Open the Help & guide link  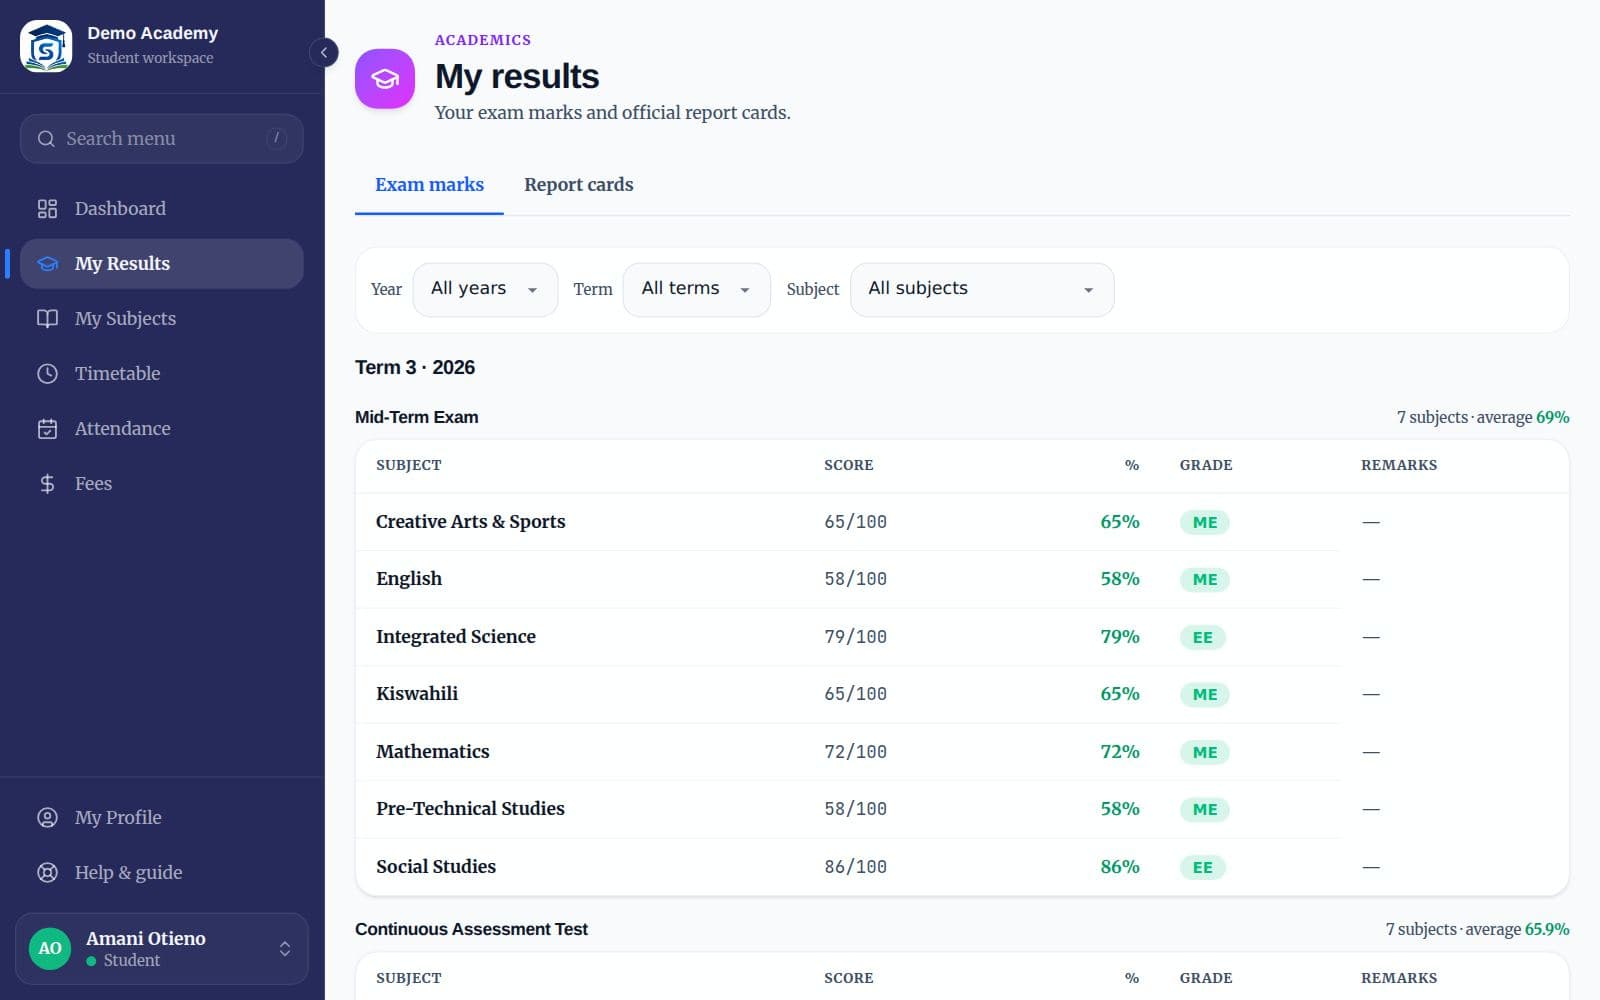162,872
